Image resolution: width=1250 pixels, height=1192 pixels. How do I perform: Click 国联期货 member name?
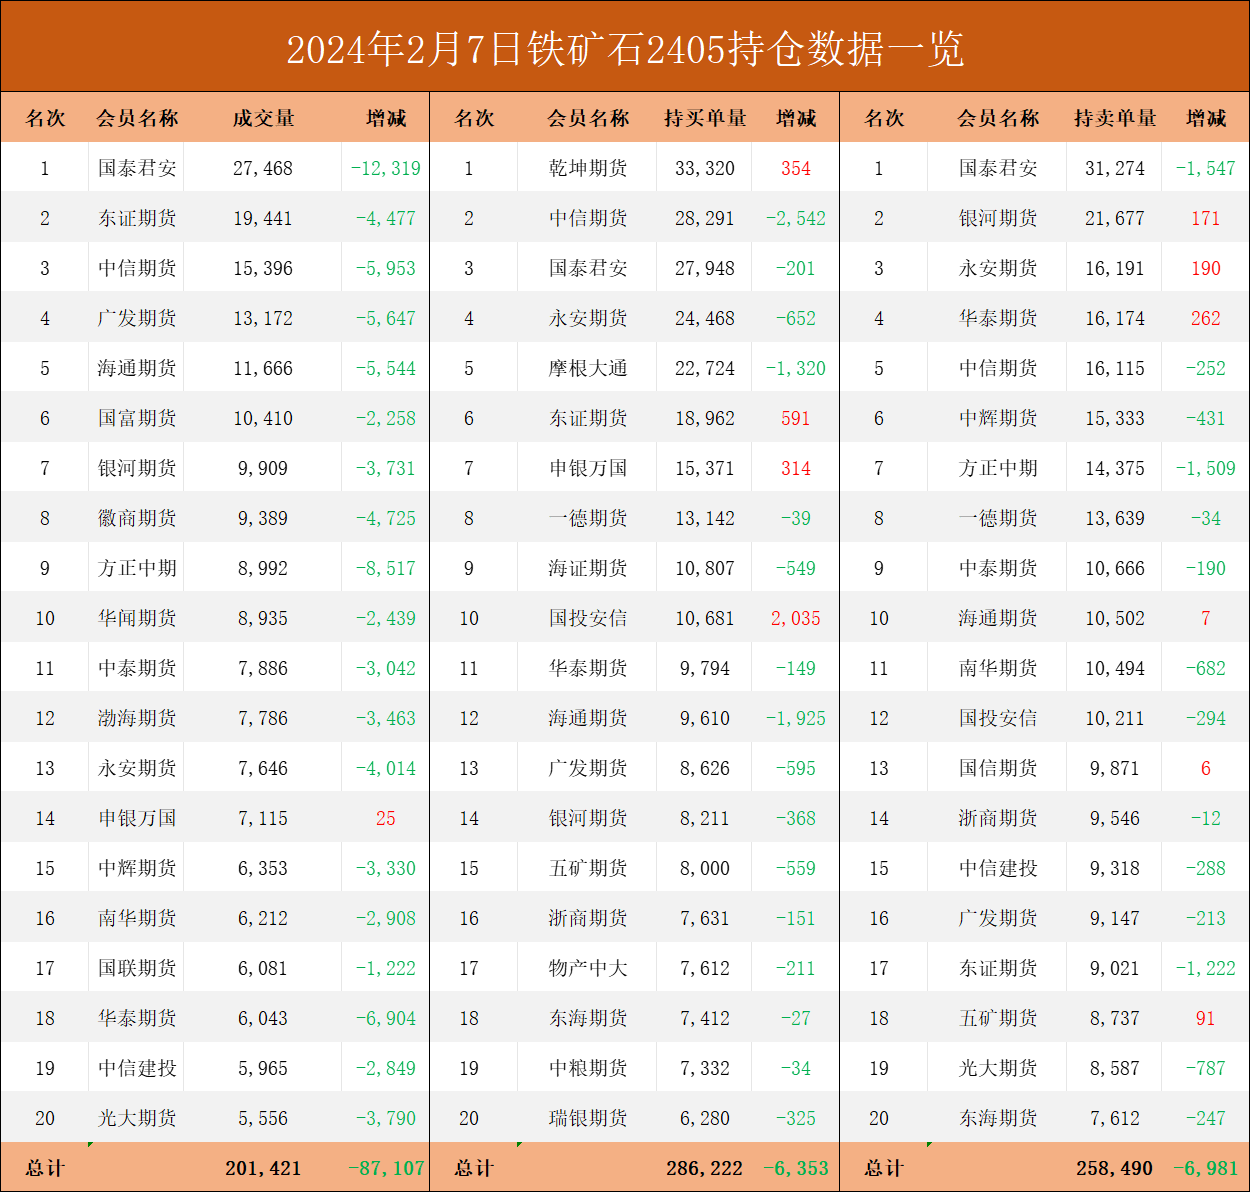(x=137, y=968)
